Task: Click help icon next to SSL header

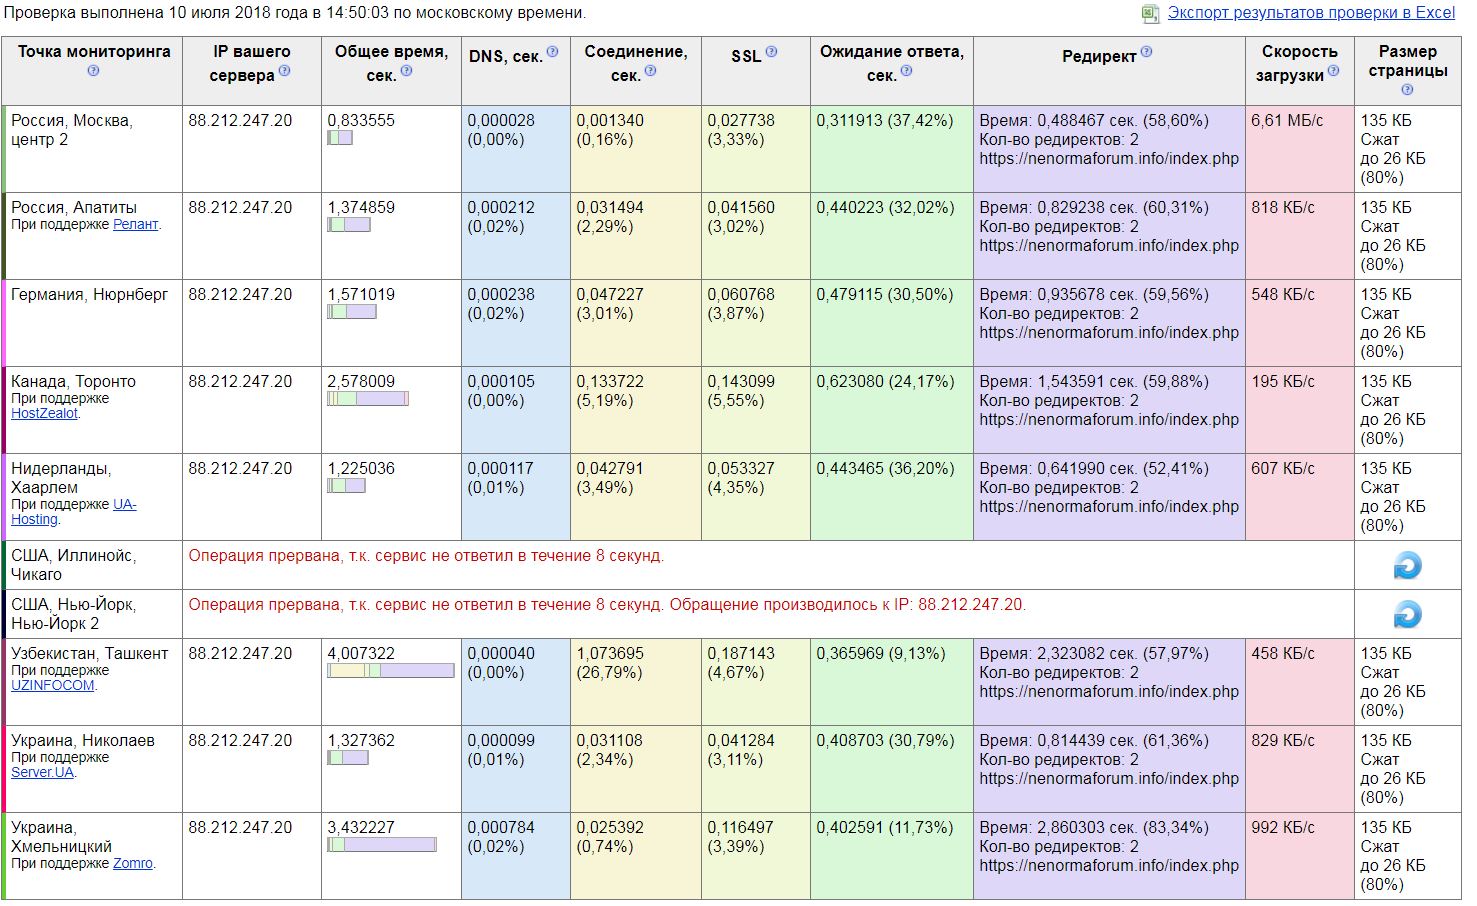Action: pyautogui.click(x=771, y=52)
